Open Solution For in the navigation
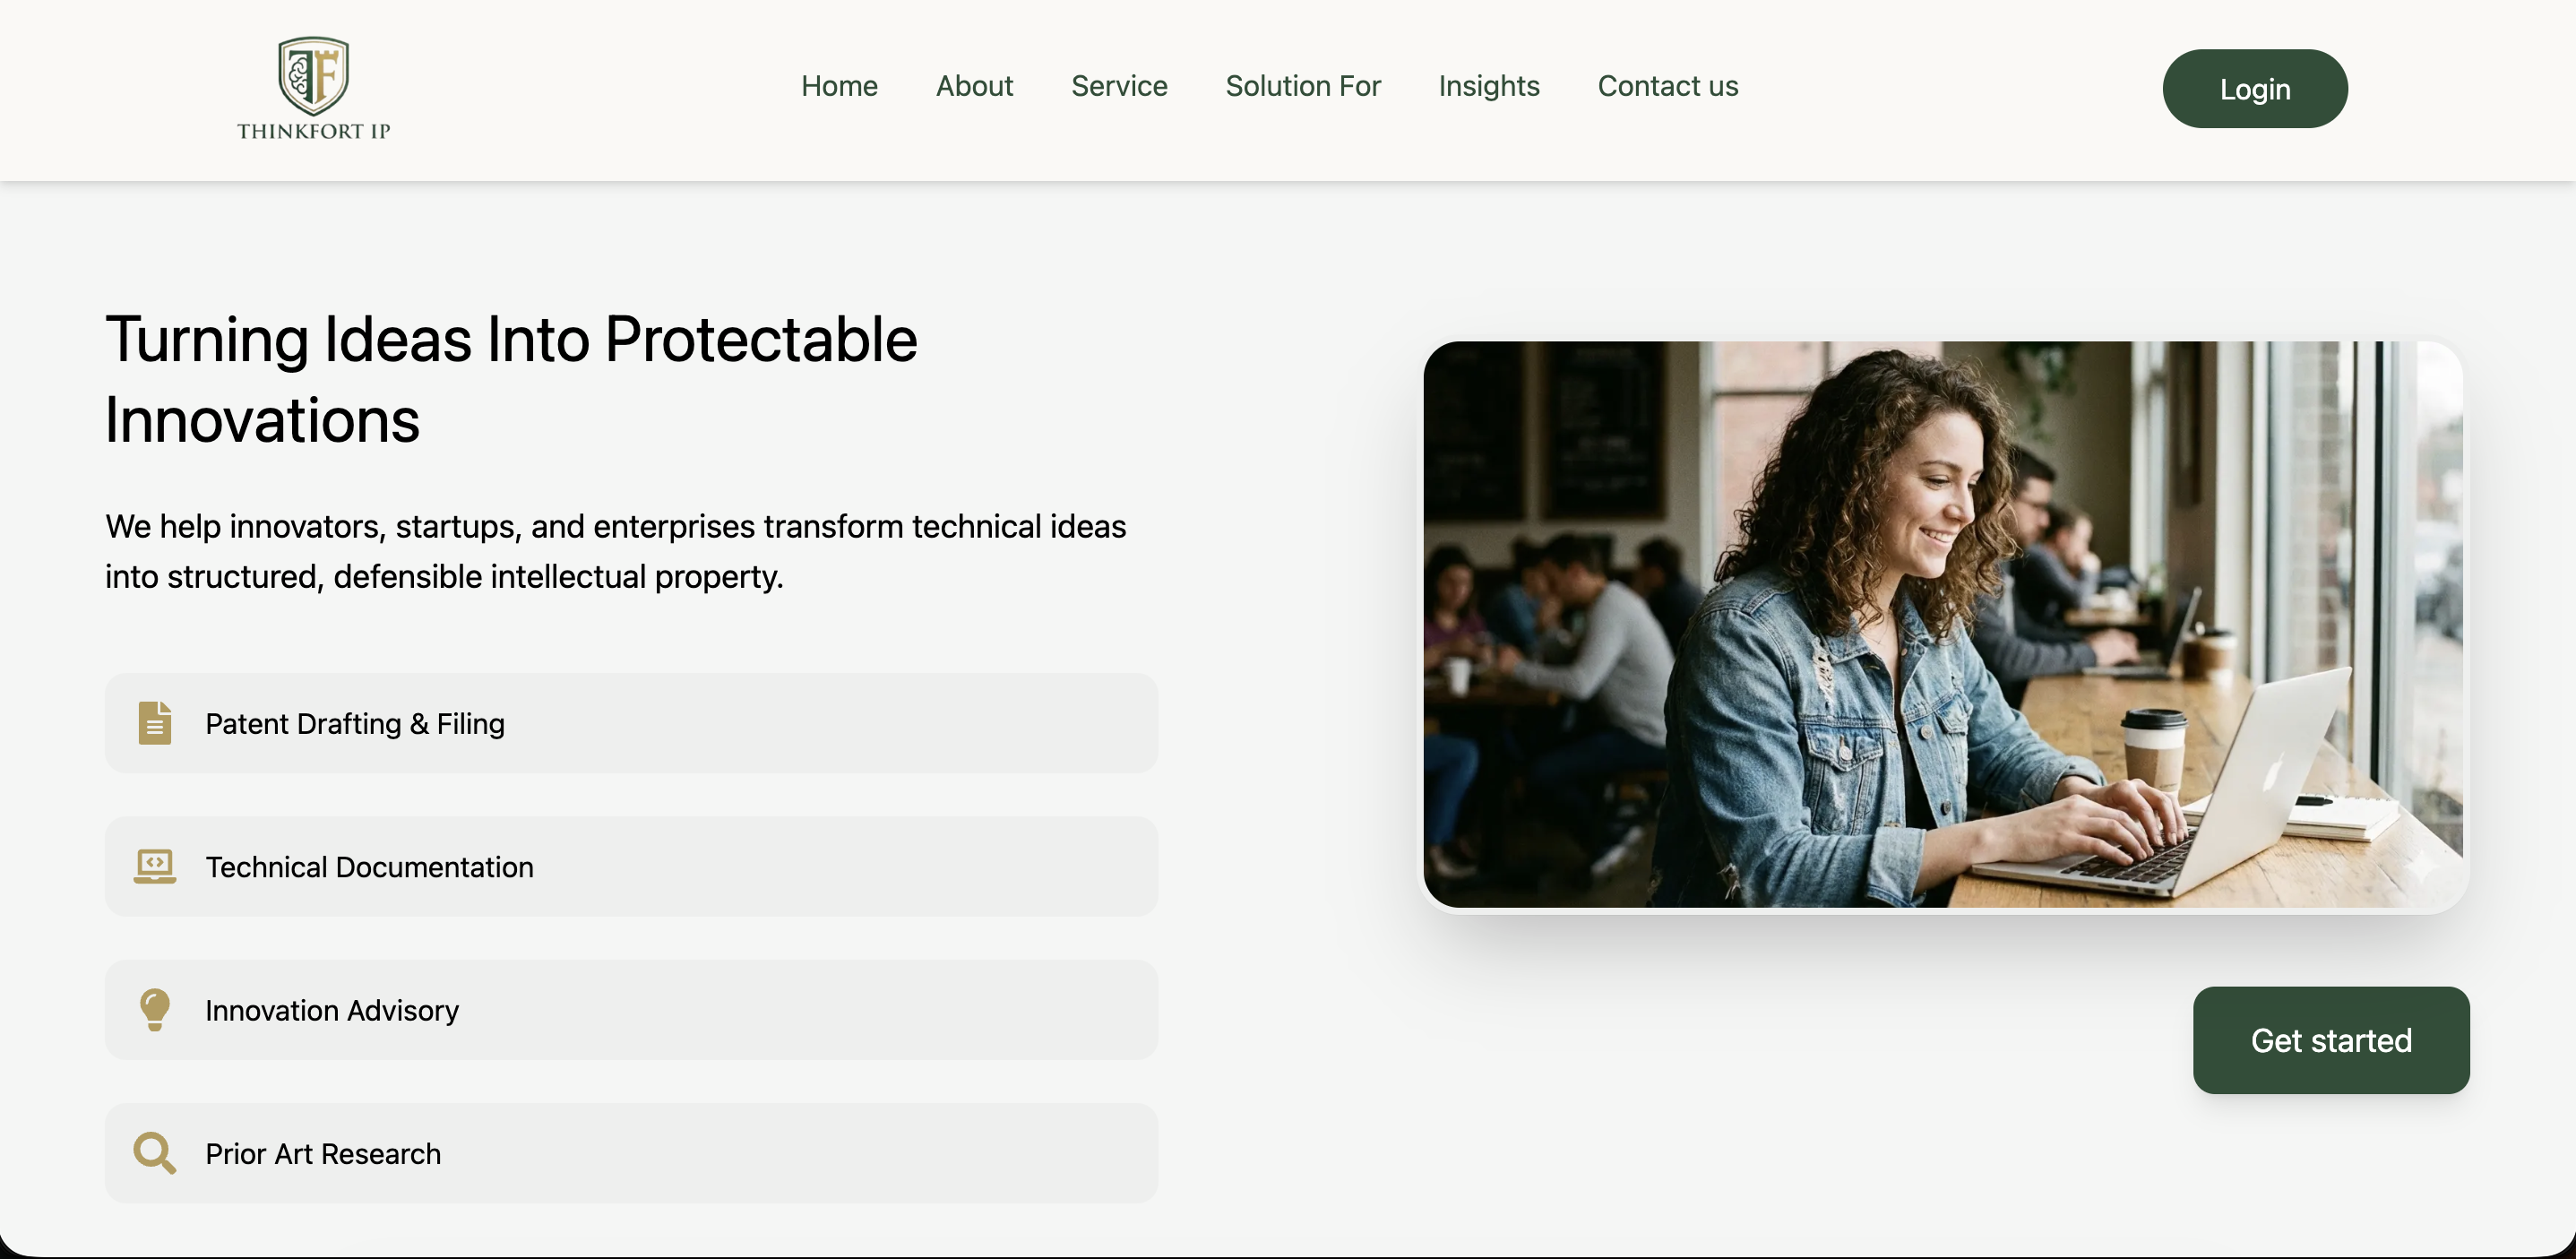The image size is (2576, 1259). pyautogui.click(x=1303, y=86)
